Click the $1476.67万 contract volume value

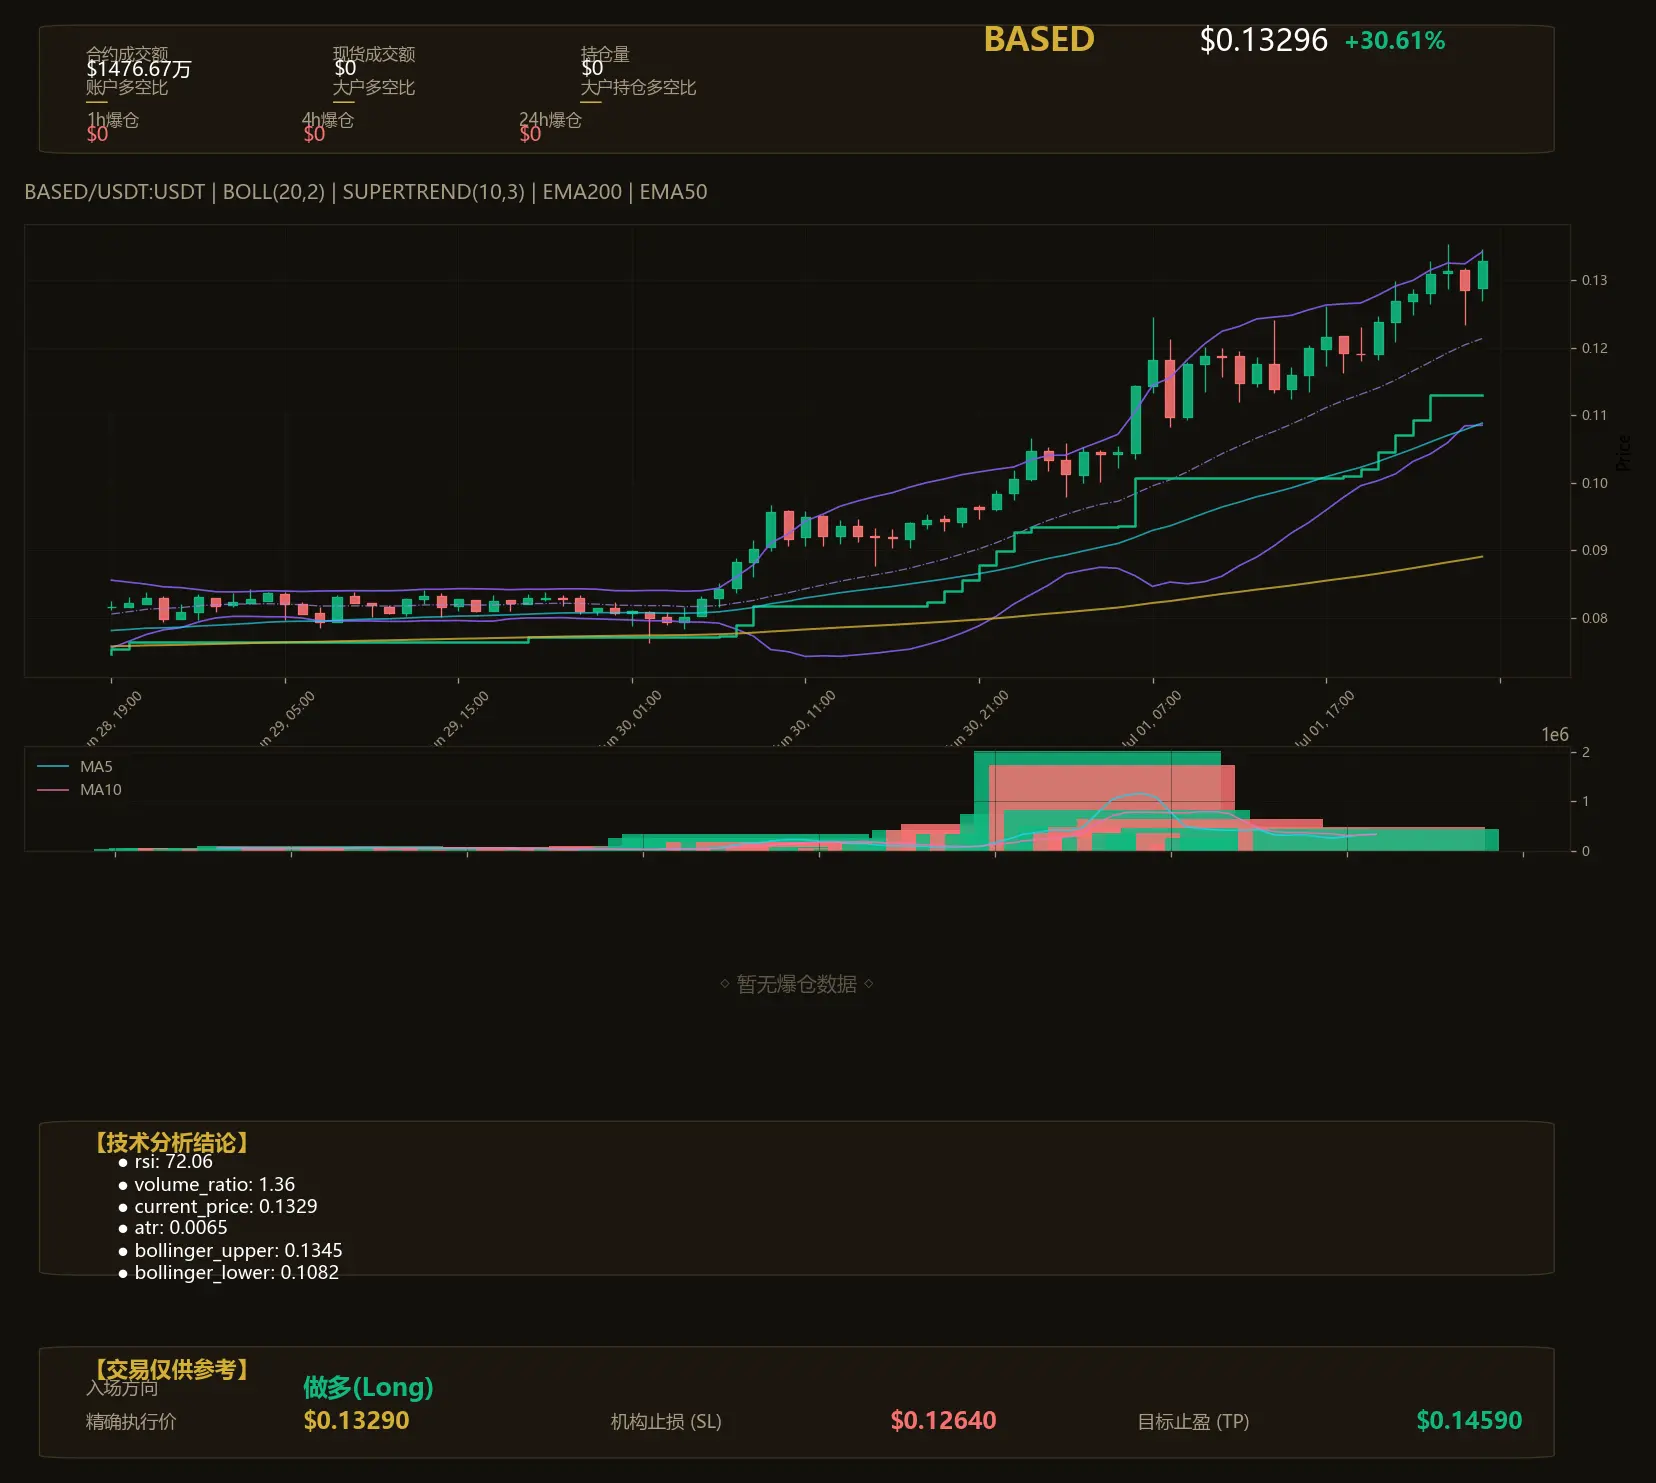point(139,69)
